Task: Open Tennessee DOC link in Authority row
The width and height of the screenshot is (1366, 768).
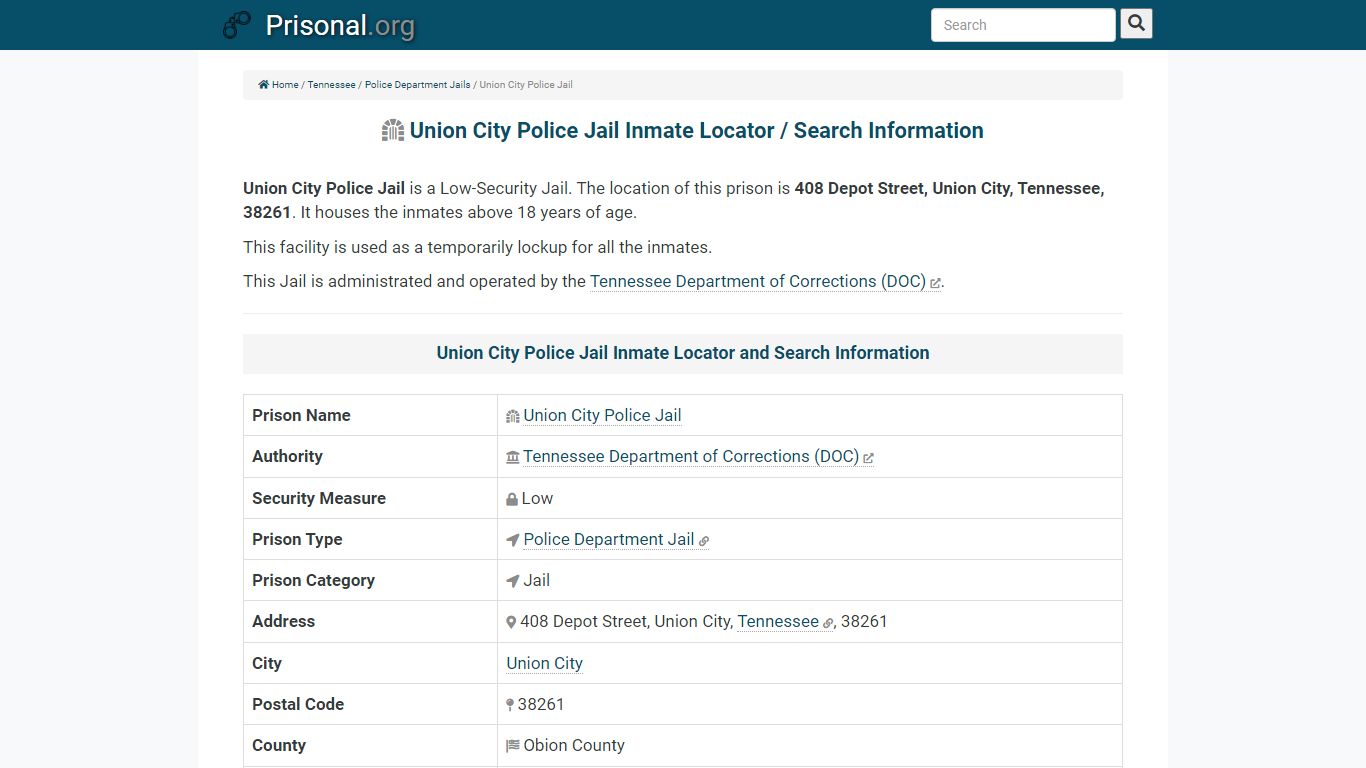Action: (691, 456)
